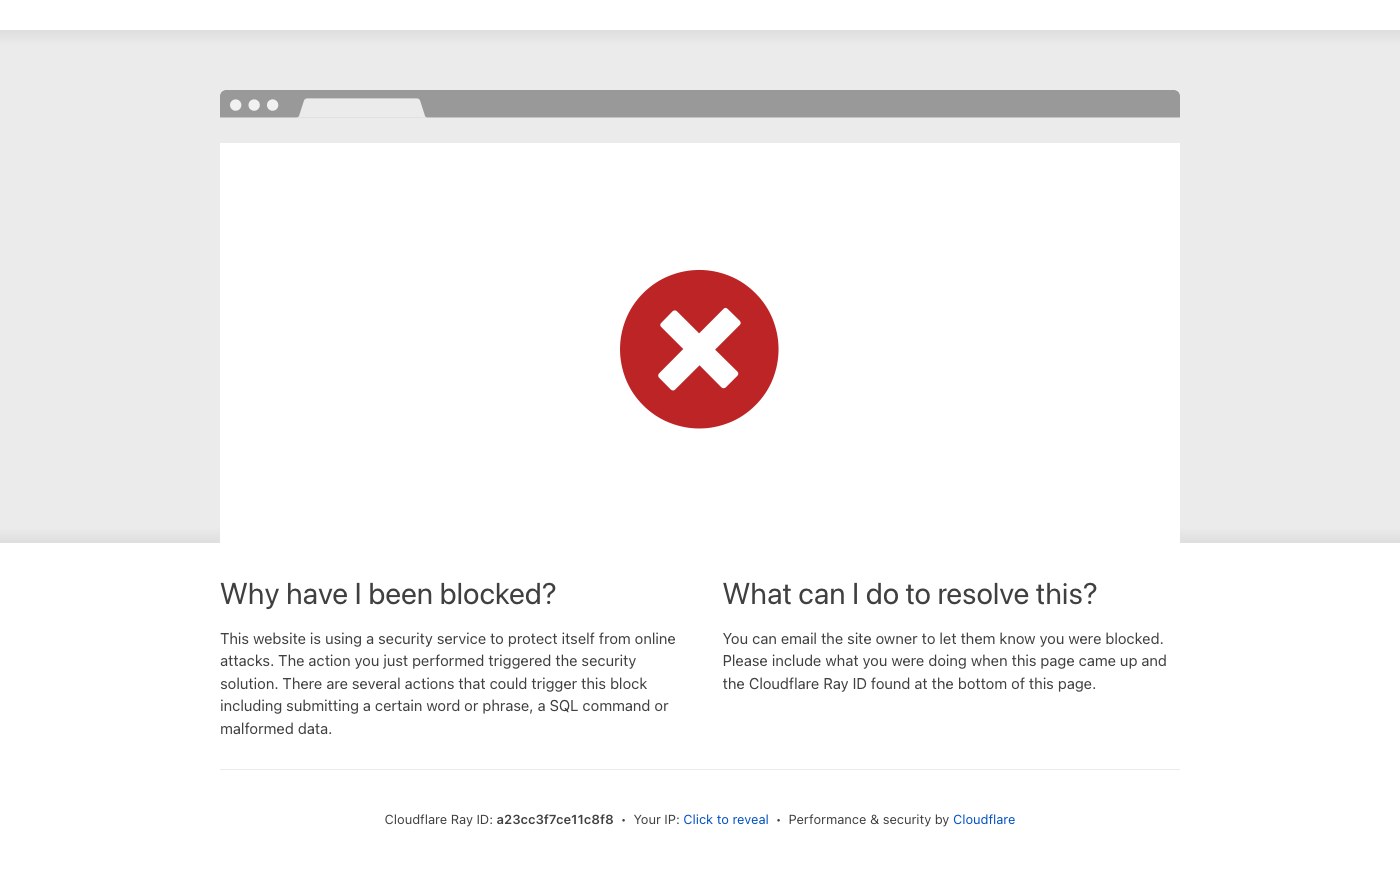Click the horizontal divider above the footer
Viewport: 1400px width, 875px height.
coord(700,769)
